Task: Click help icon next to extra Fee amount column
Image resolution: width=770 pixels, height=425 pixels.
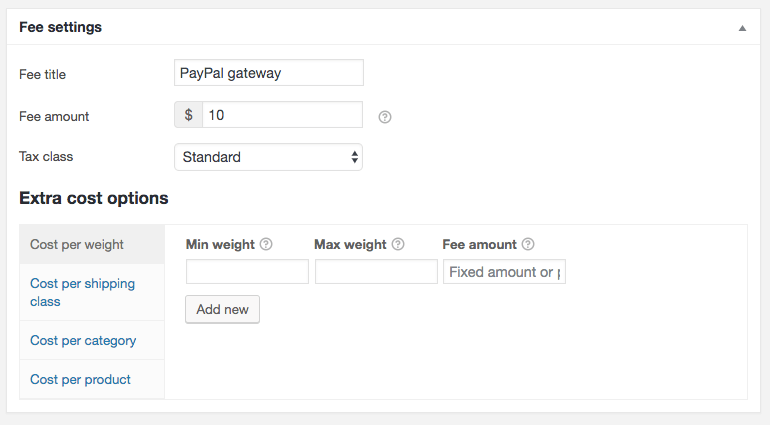Action: (x=528, y=244)
